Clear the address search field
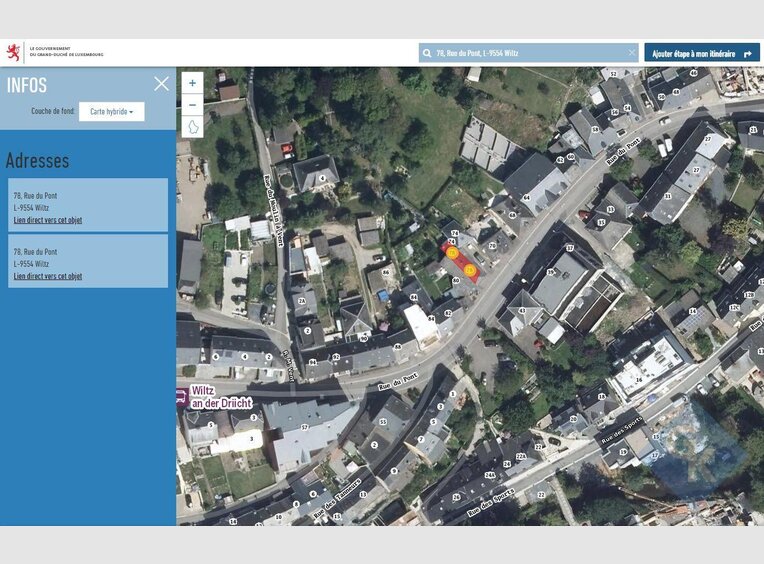 (631, 53)
